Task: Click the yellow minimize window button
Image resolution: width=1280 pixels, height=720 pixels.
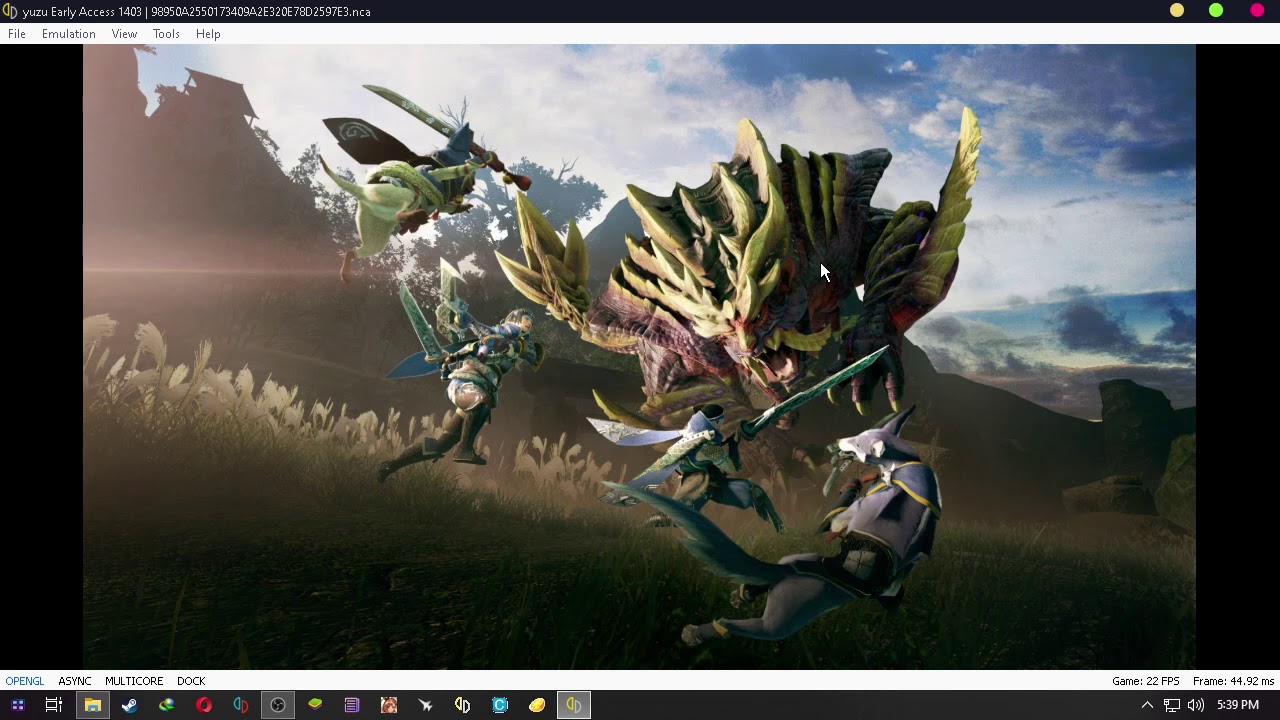Action: point(1177,11)
